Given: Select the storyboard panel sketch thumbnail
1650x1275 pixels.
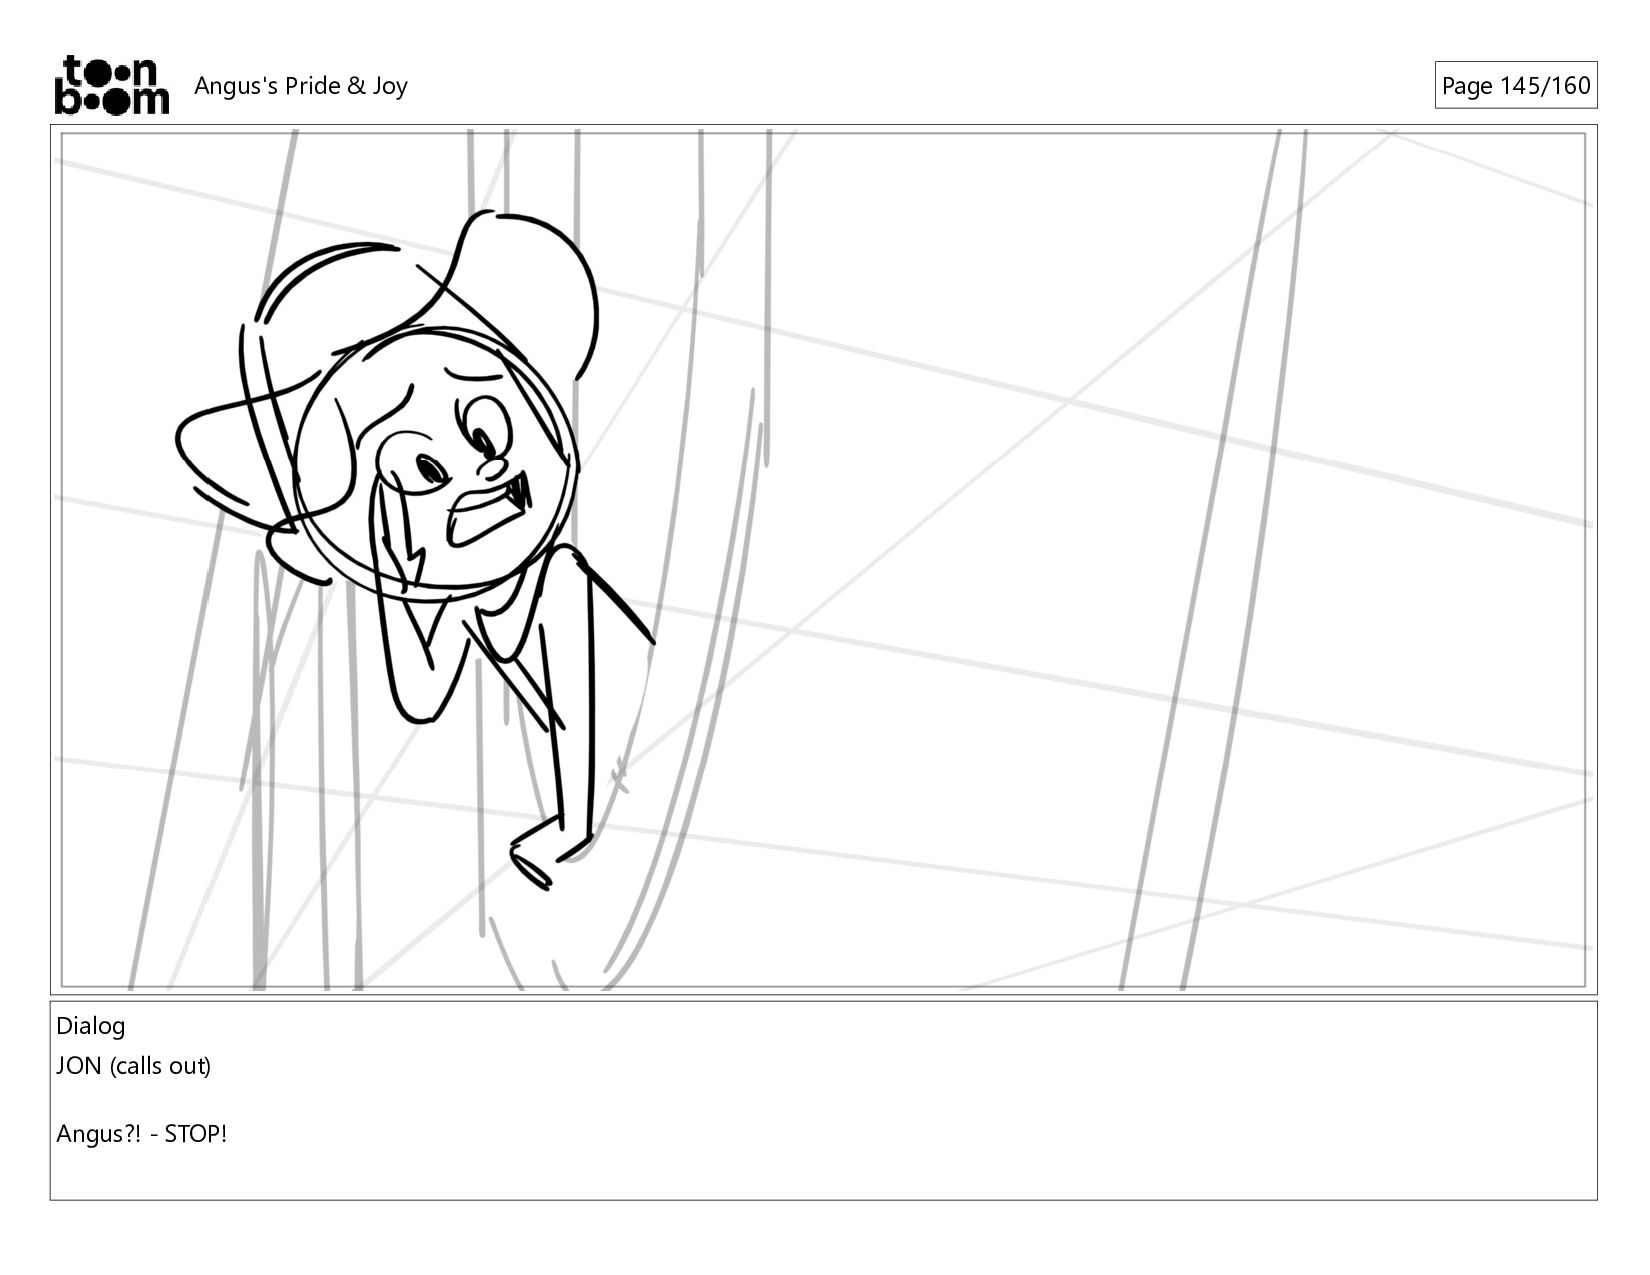Looking at the screenshot, I should [823, 560].
